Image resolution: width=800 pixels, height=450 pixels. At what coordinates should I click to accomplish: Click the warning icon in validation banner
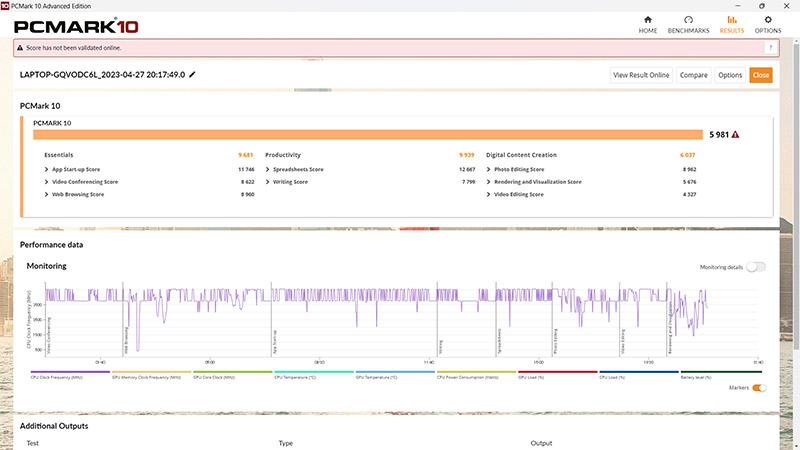coord(20,48)
